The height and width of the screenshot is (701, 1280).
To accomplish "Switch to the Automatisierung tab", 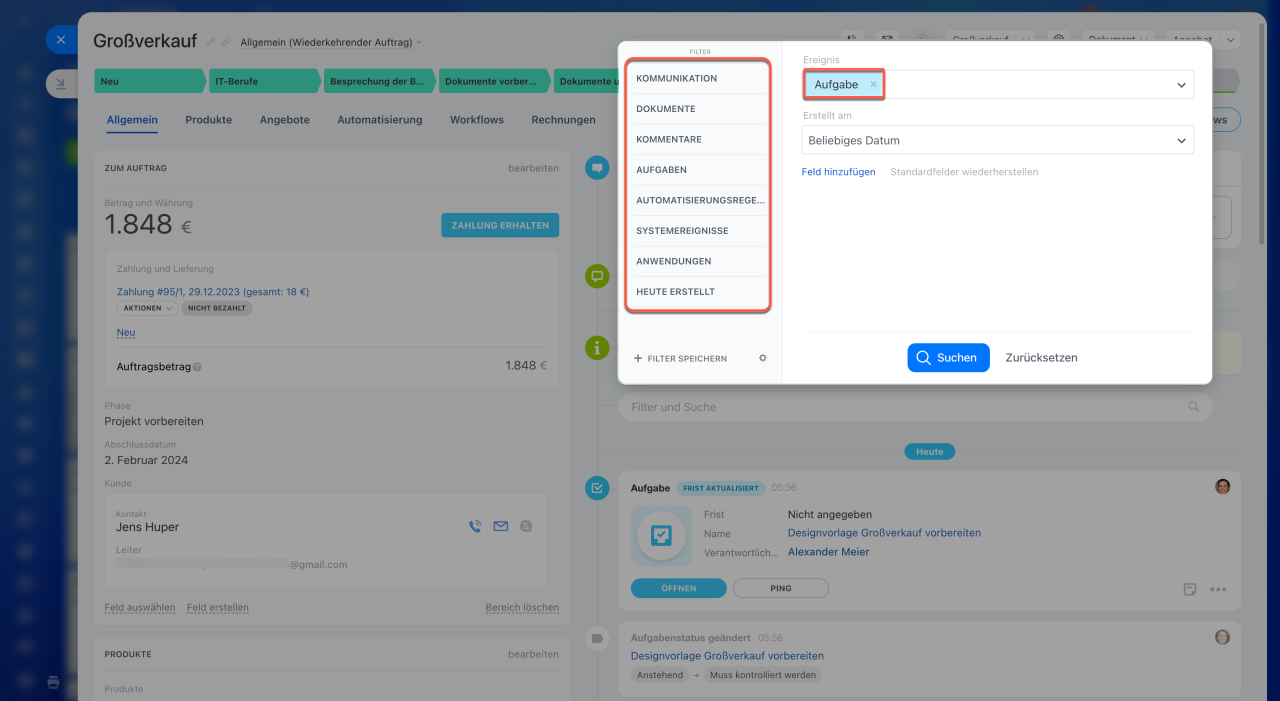I will [380, 119].
